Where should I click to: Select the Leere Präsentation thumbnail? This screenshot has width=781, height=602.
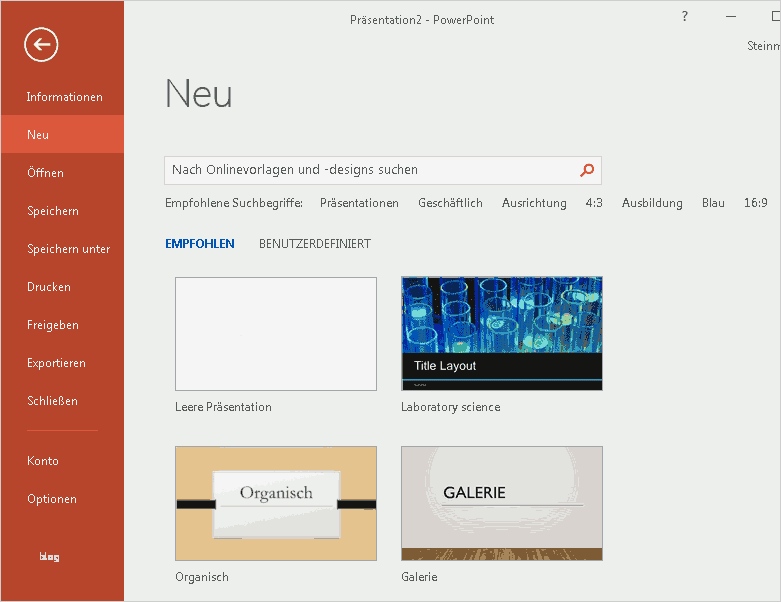coord(276,334)
